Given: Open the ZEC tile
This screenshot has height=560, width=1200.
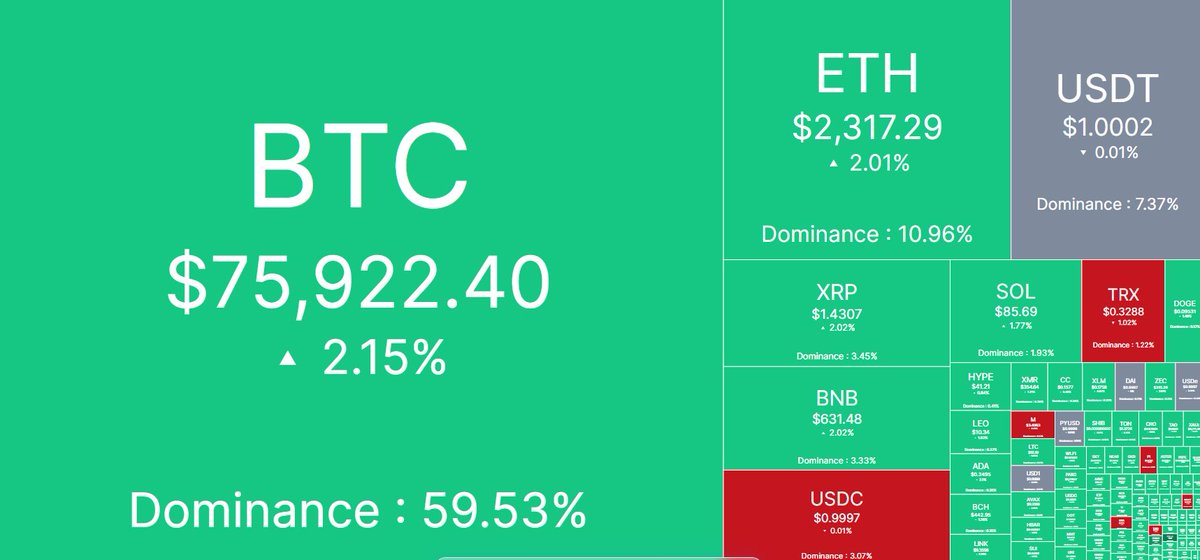Looking at the screenshot, I should [1160, 384].
